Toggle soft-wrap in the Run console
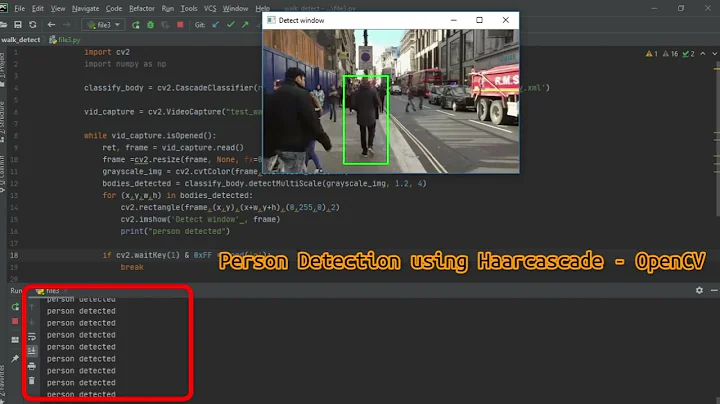 tap(32, 337)
